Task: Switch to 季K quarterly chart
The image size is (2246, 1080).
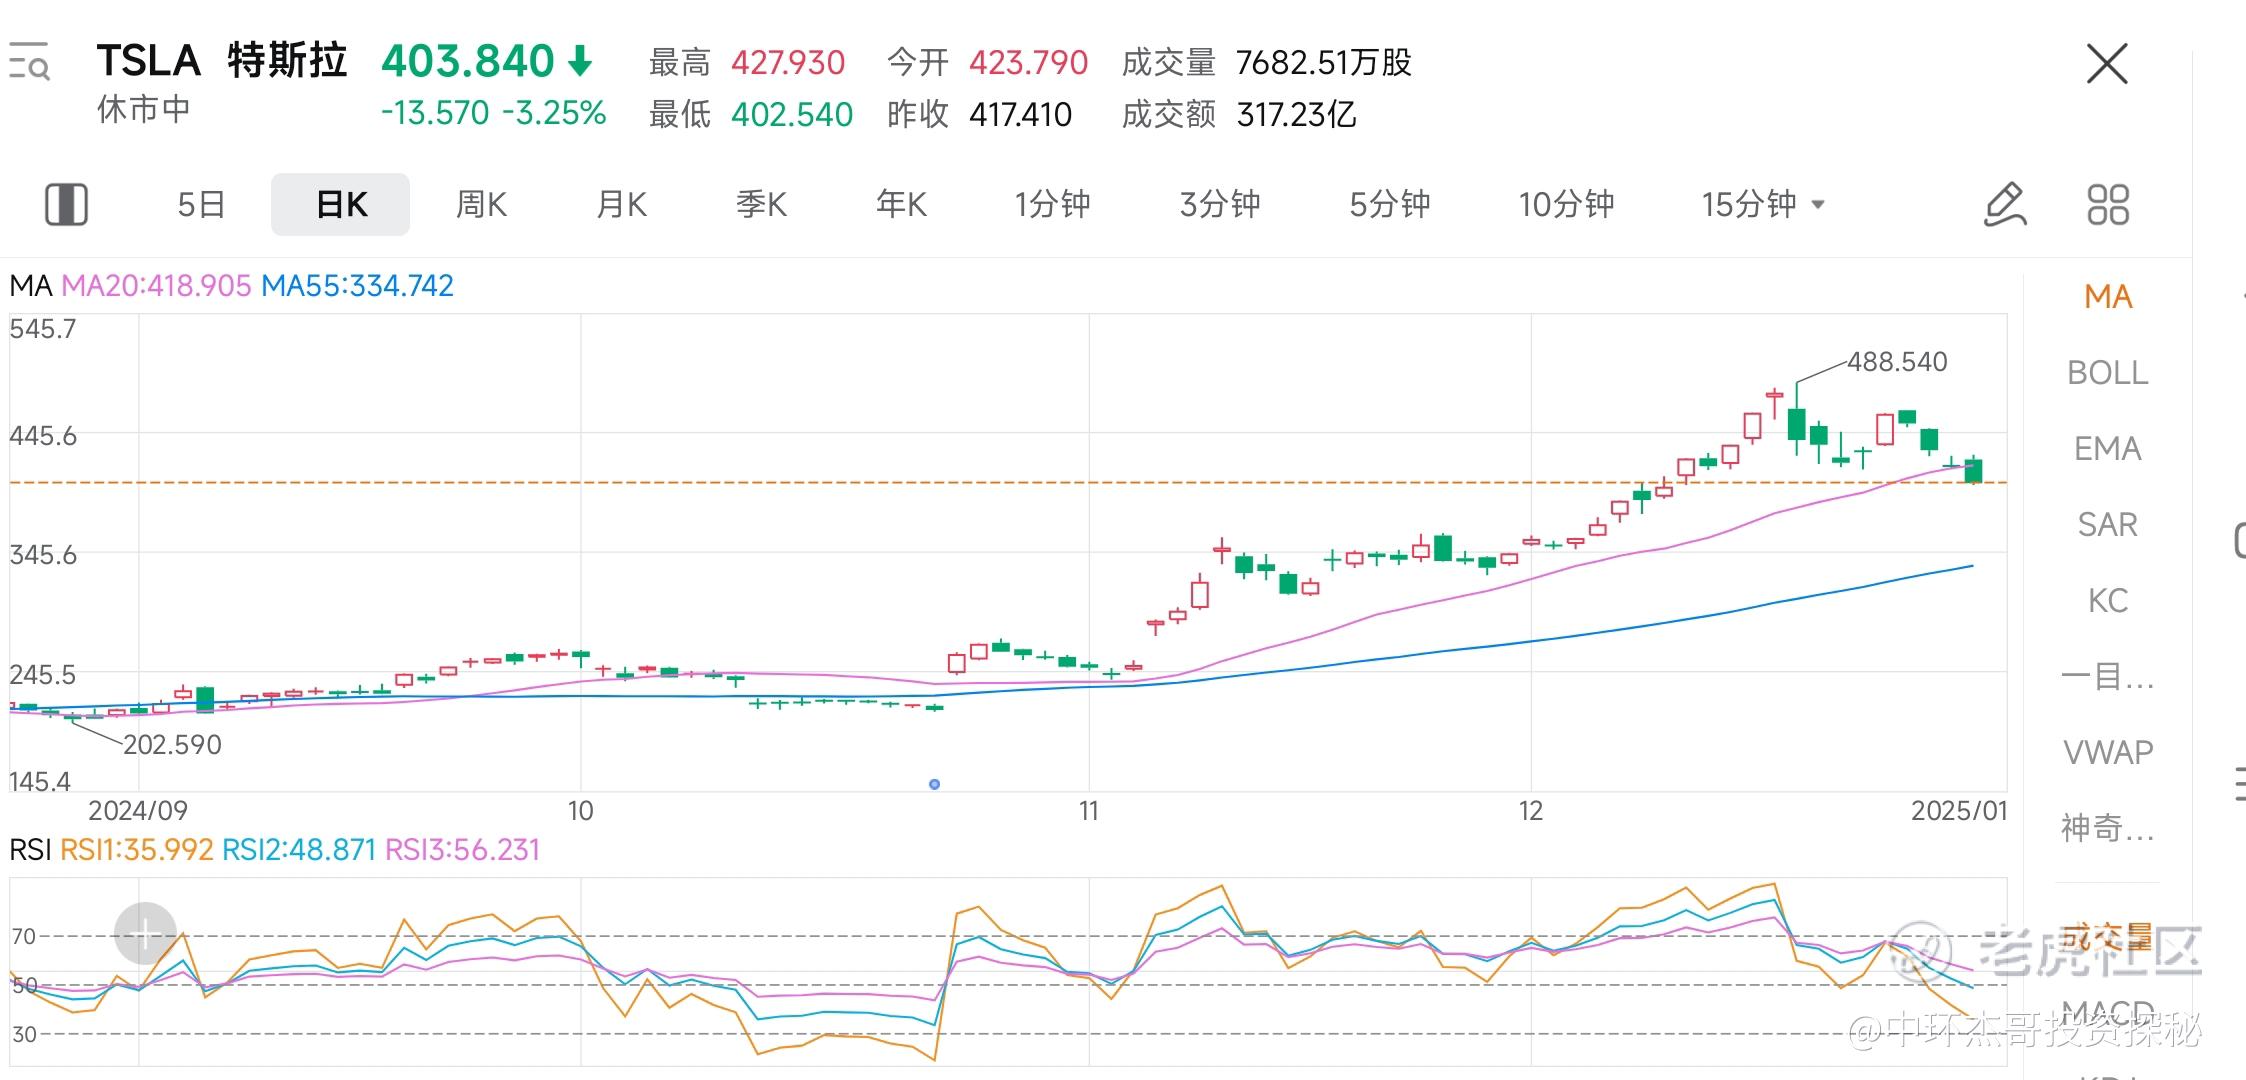Action: tap(761, 204)
